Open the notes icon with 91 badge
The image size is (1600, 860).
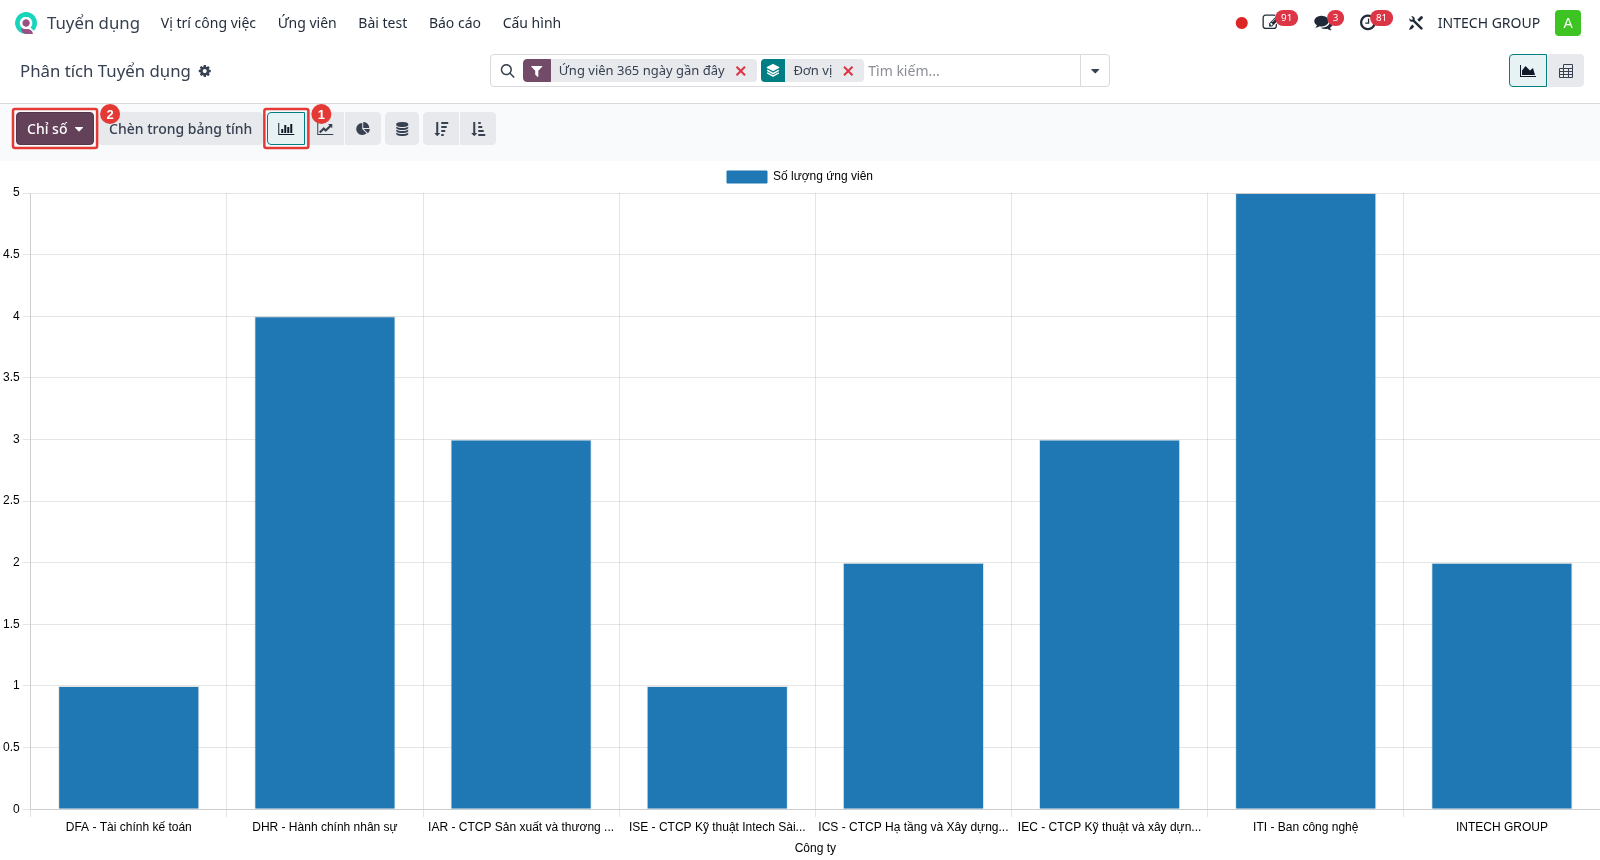(1271, 22)
